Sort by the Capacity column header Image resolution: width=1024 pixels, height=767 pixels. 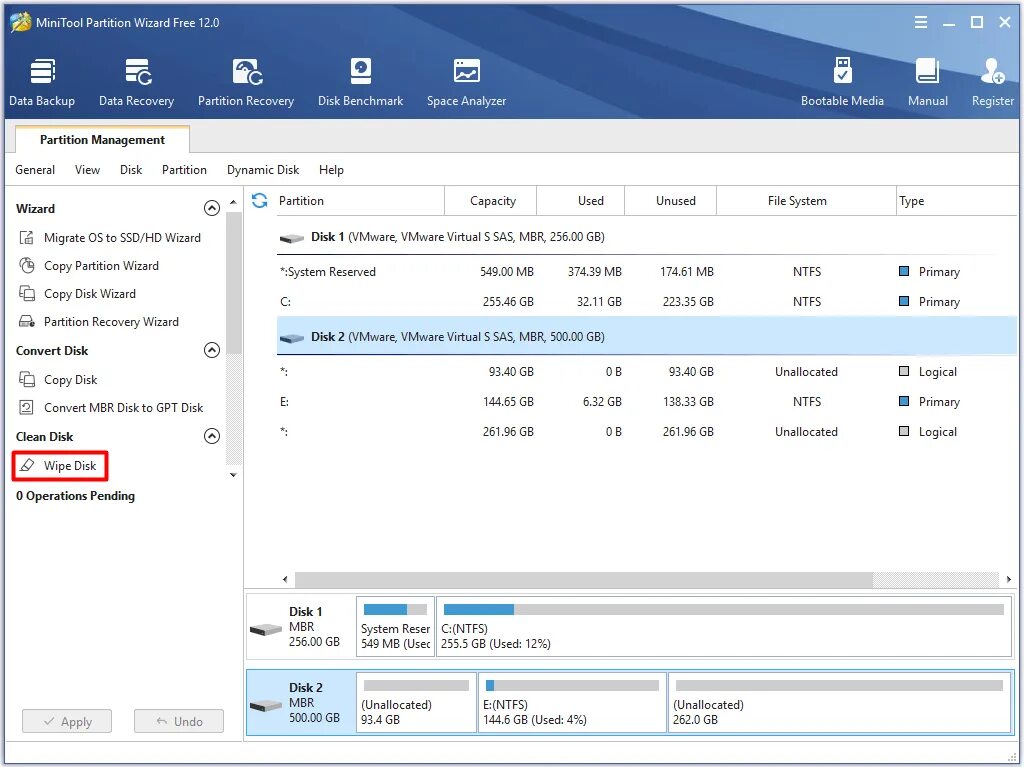pos(490,201)
